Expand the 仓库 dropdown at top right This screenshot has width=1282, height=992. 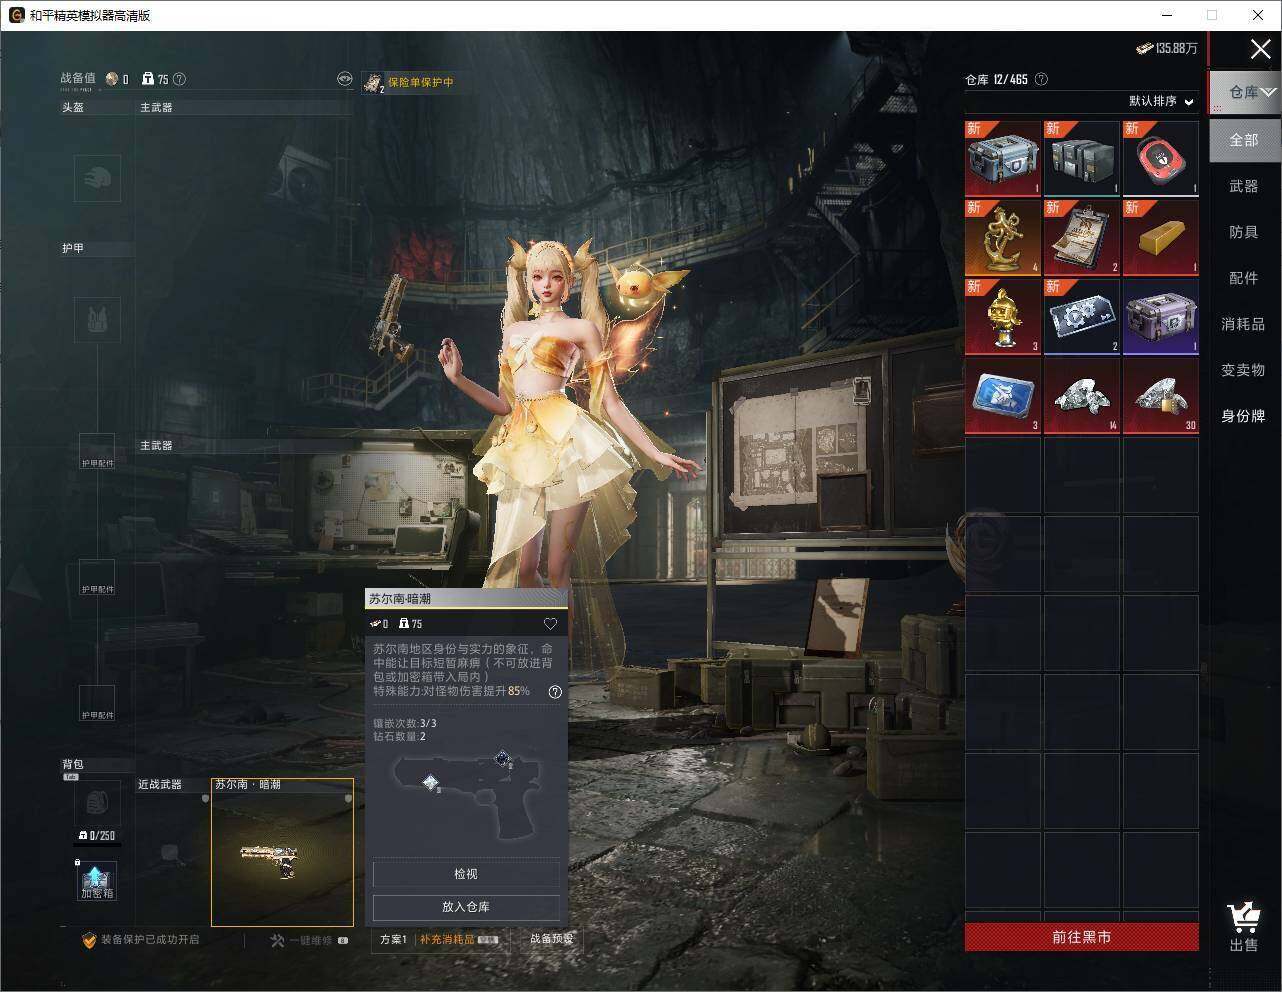[1246, 92]
